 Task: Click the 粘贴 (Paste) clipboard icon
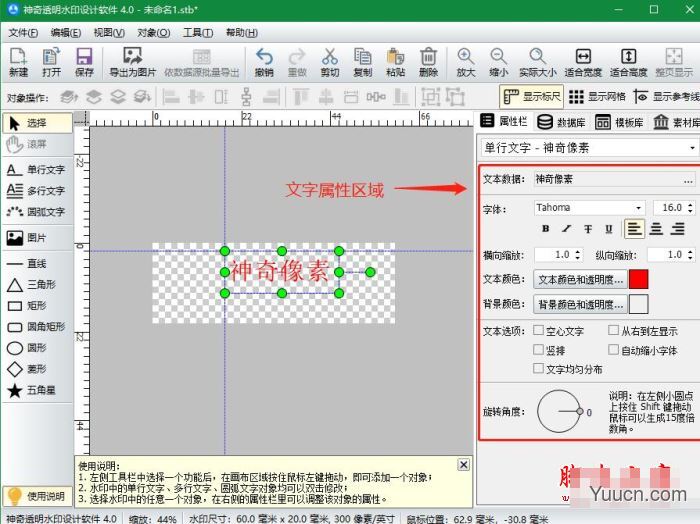pyautogui.click(x=396, y=62)
